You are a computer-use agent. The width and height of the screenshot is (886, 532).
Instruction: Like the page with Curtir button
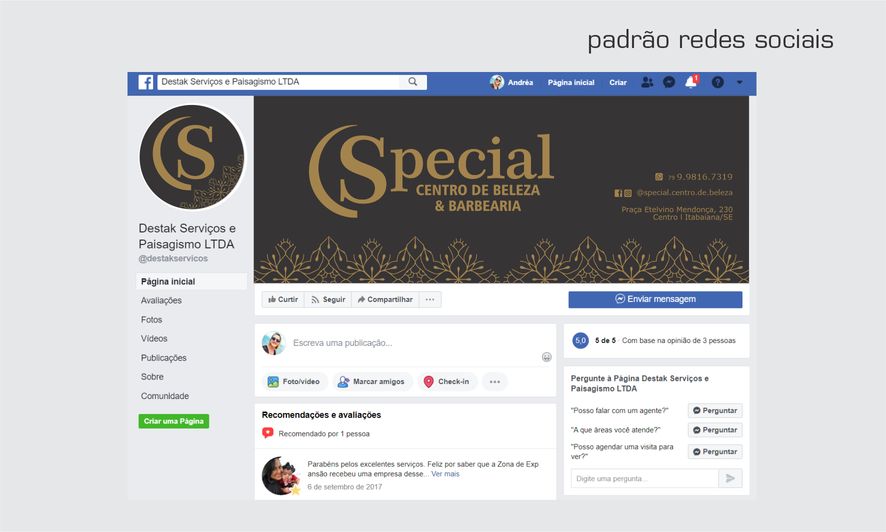[x=283, y=299]
